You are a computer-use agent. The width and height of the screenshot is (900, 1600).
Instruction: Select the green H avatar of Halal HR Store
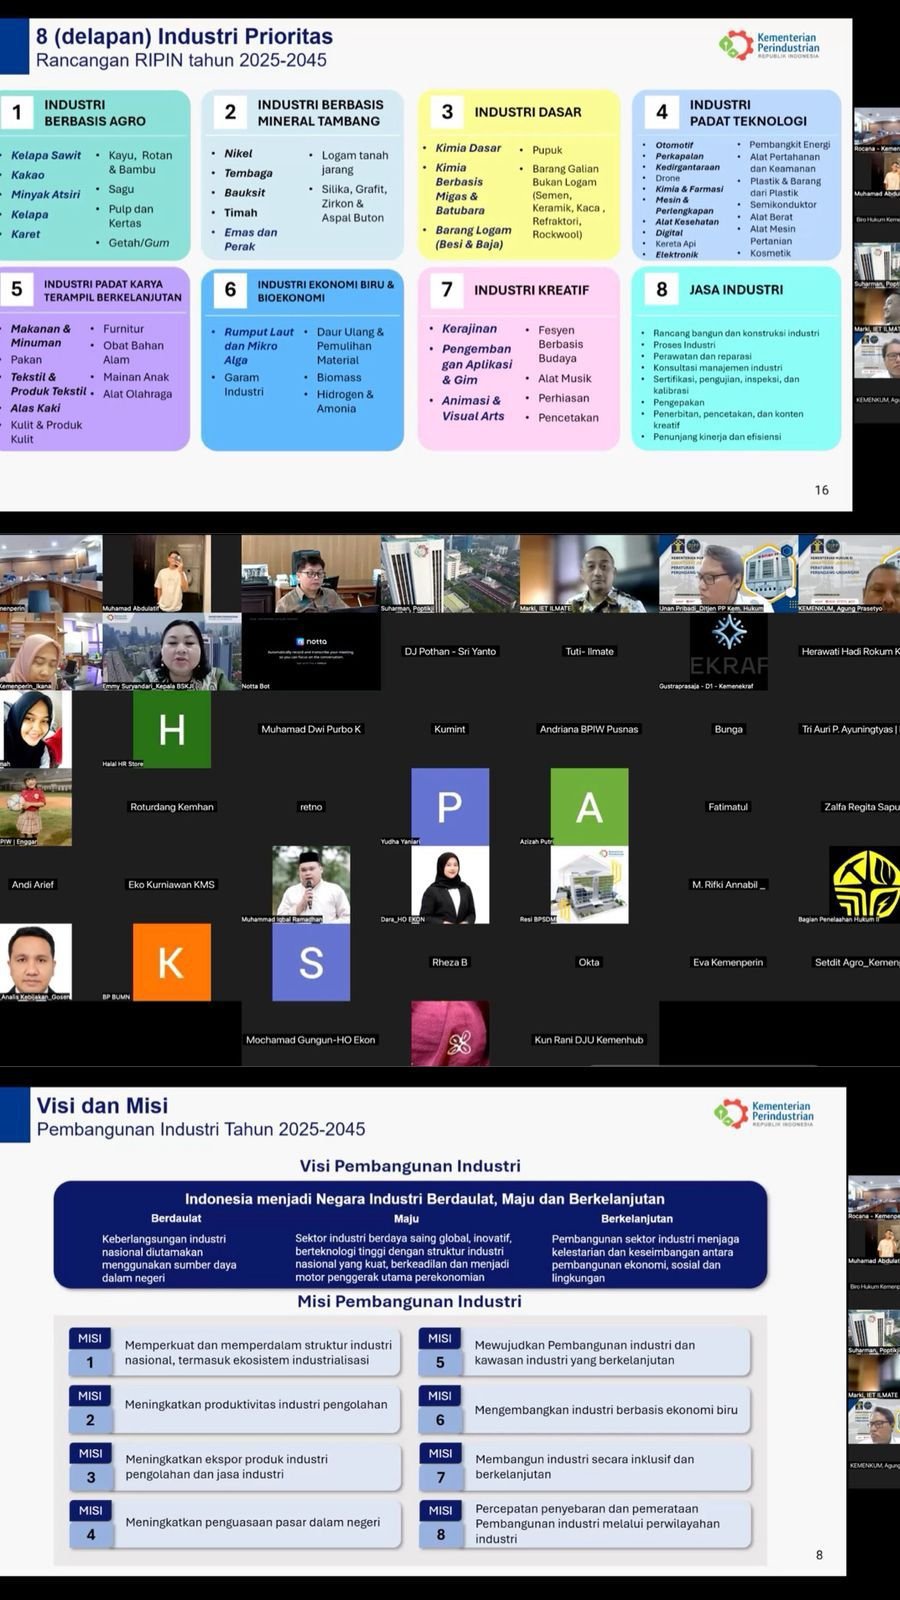click(x=171, y=730)
